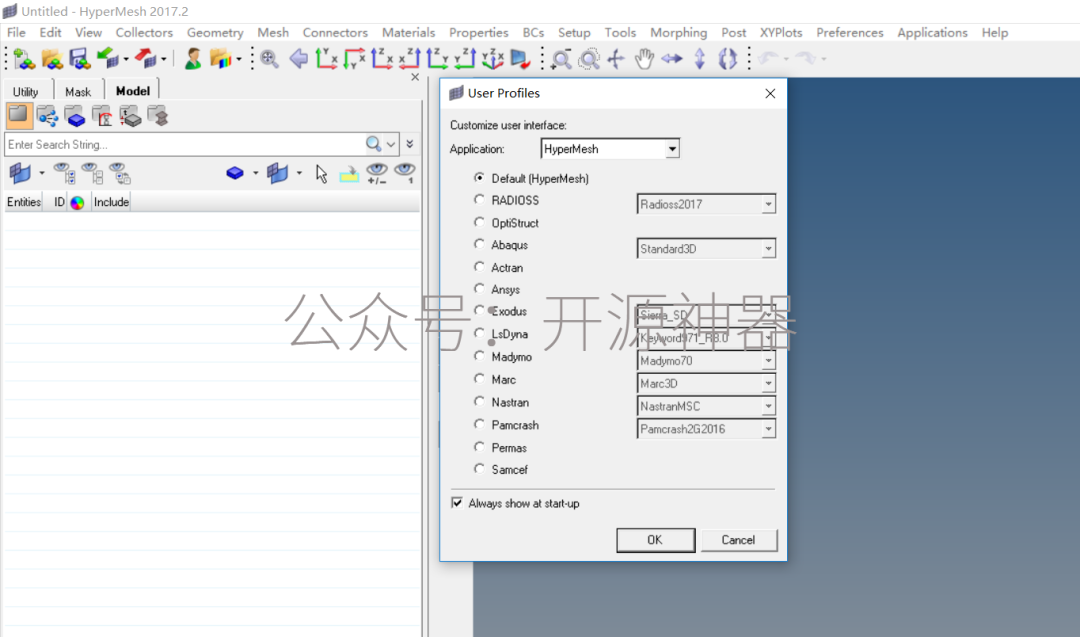Viewport: 1080px width, 637px height.
Task: Switch to the Model view folder icon
Action: point(19,116)
